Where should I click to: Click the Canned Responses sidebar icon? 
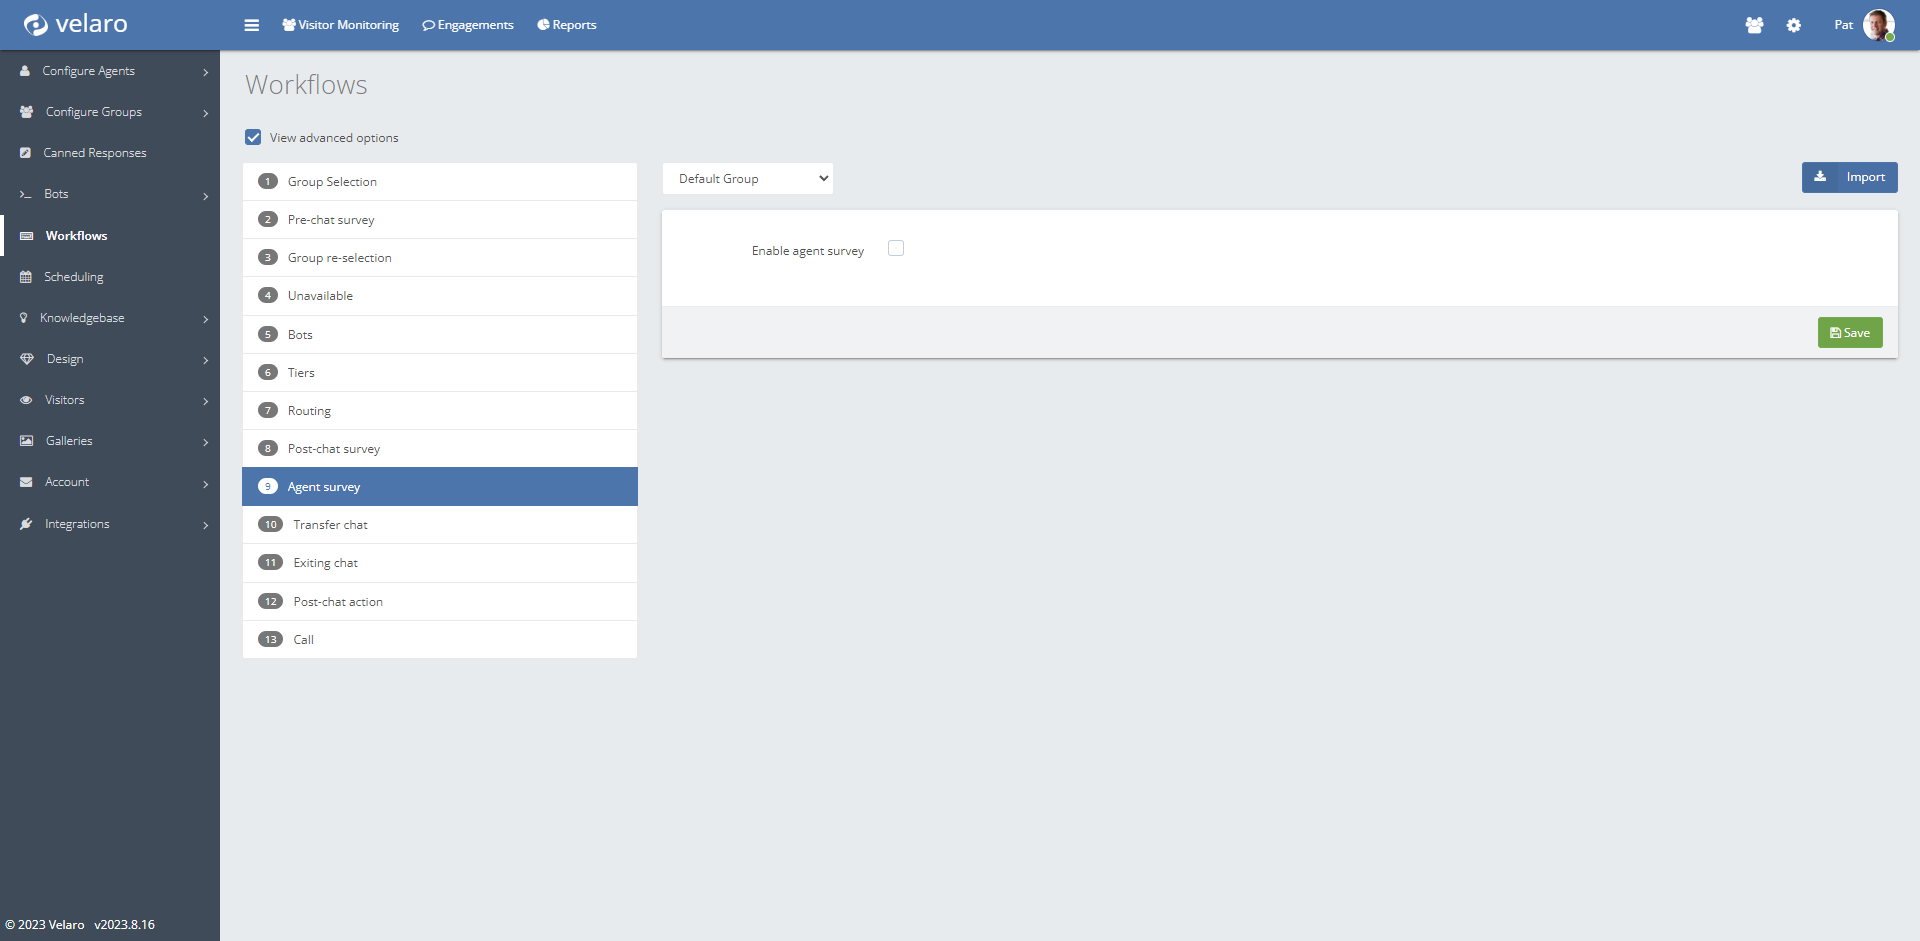point(26,153)
